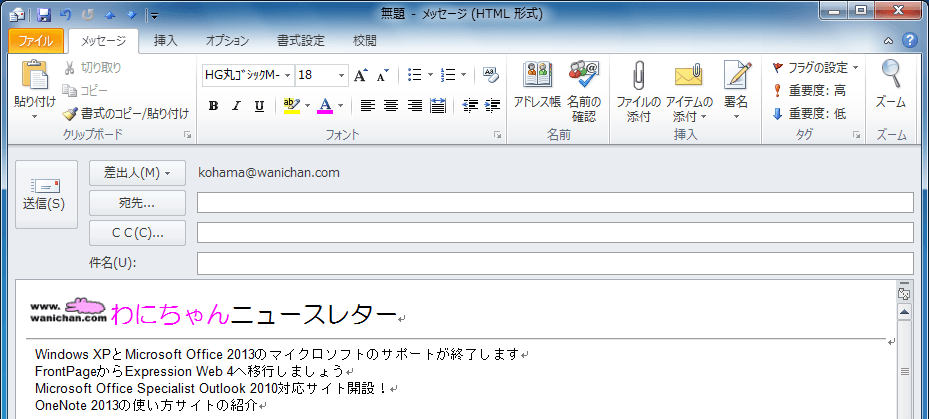Image resolution: width=929 pixels, height=419 pixels.
Task: Open フラグの設定 flag dropdown
Action: (815, 68)
